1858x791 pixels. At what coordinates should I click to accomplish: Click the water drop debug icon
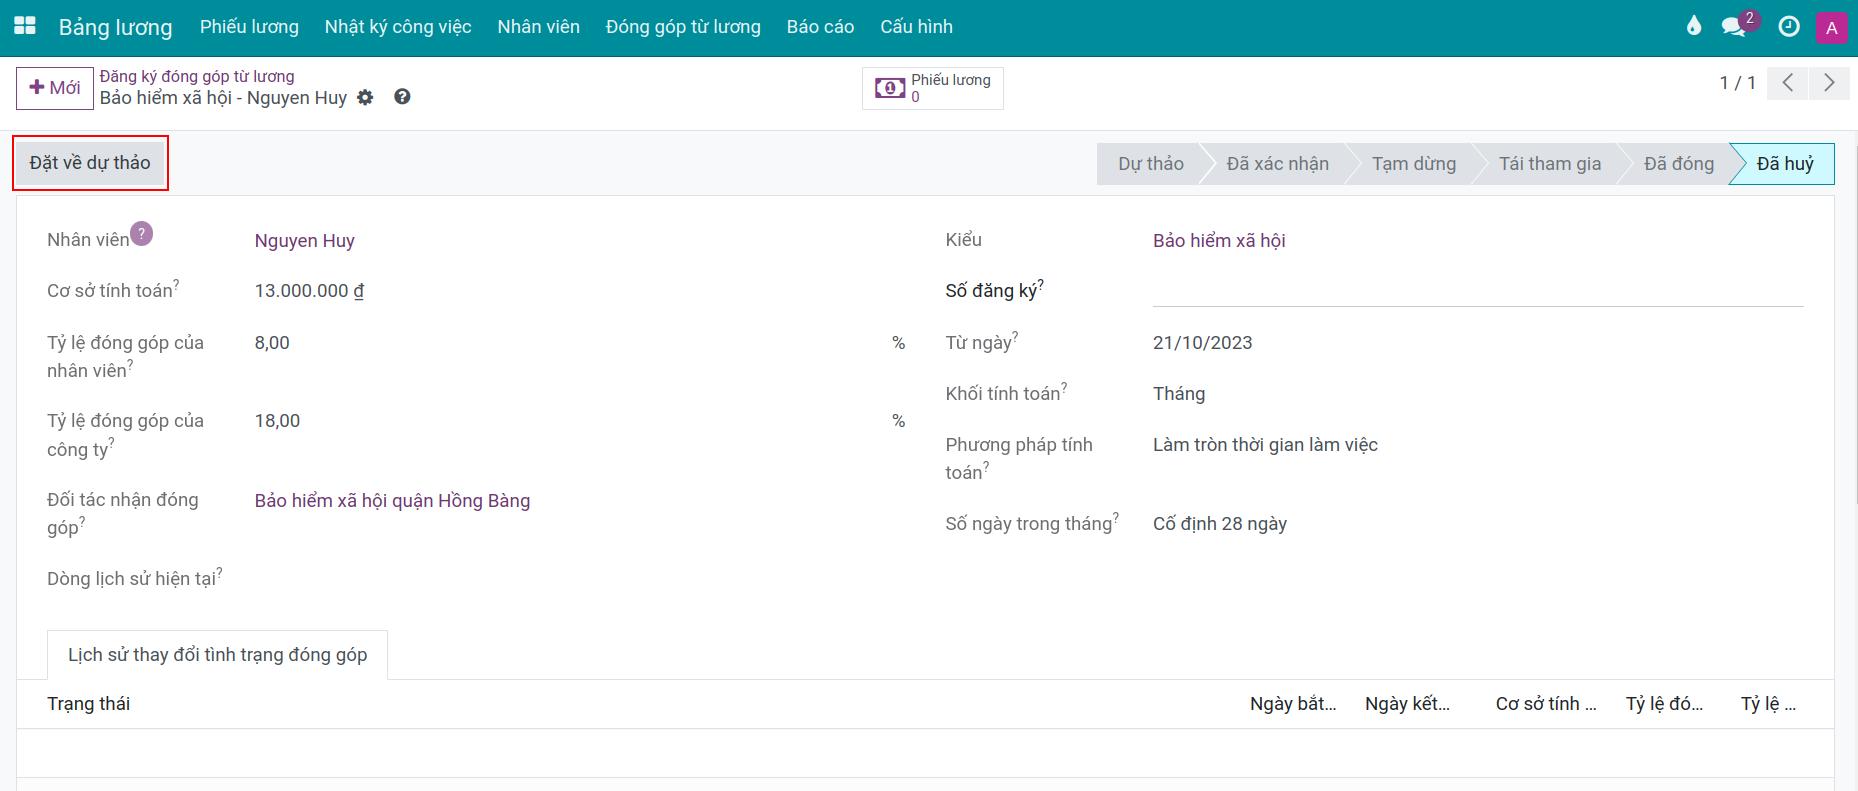tap(1693, 27)
